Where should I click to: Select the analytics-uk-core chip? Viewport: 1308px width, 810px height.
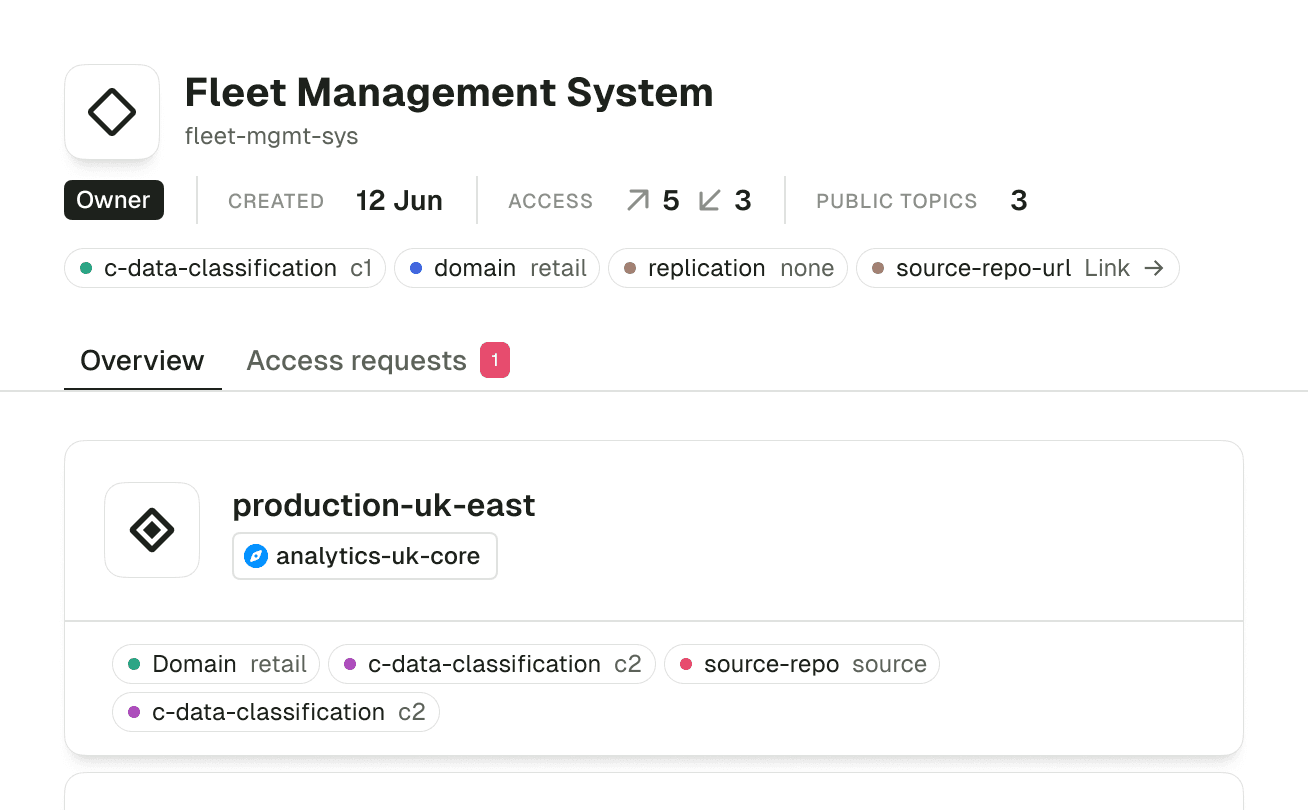(365, 557)
